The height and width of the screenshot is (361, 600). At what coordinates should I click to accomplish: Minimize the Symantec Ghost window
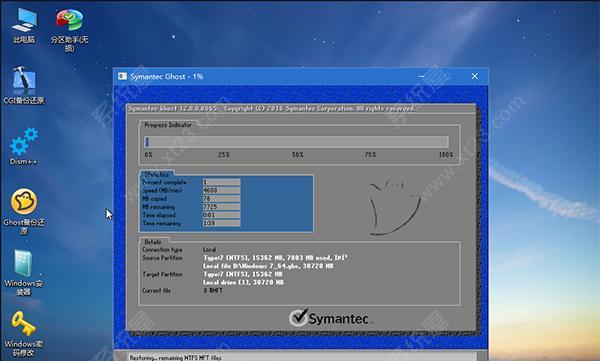point(421,76)
